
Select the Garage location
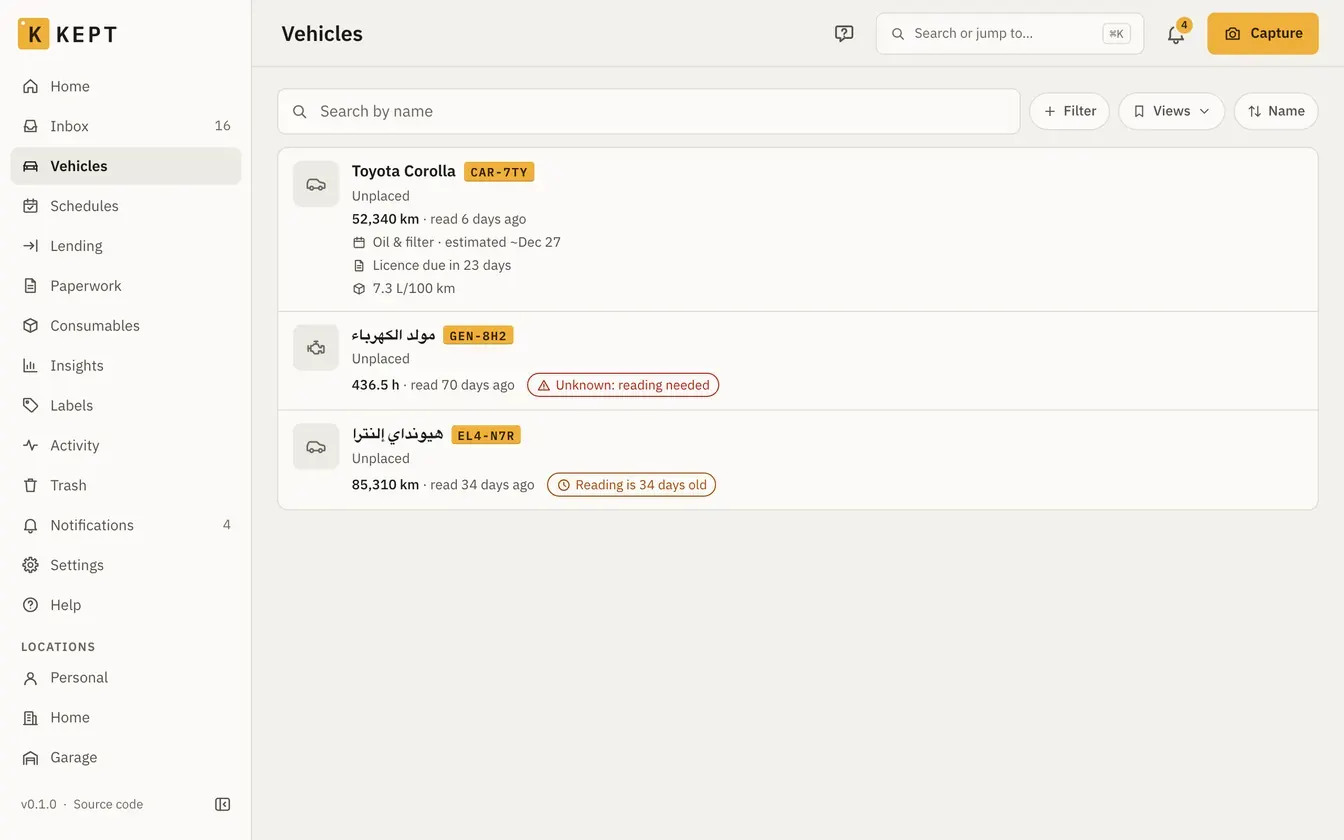pos(126,758)
